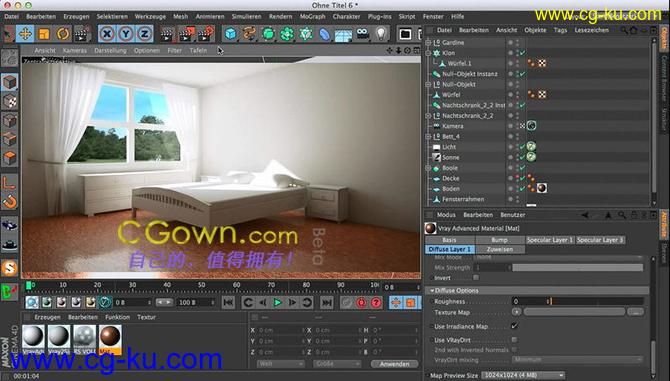Activate Texture mode checkered cube icon

coord(9,102)
